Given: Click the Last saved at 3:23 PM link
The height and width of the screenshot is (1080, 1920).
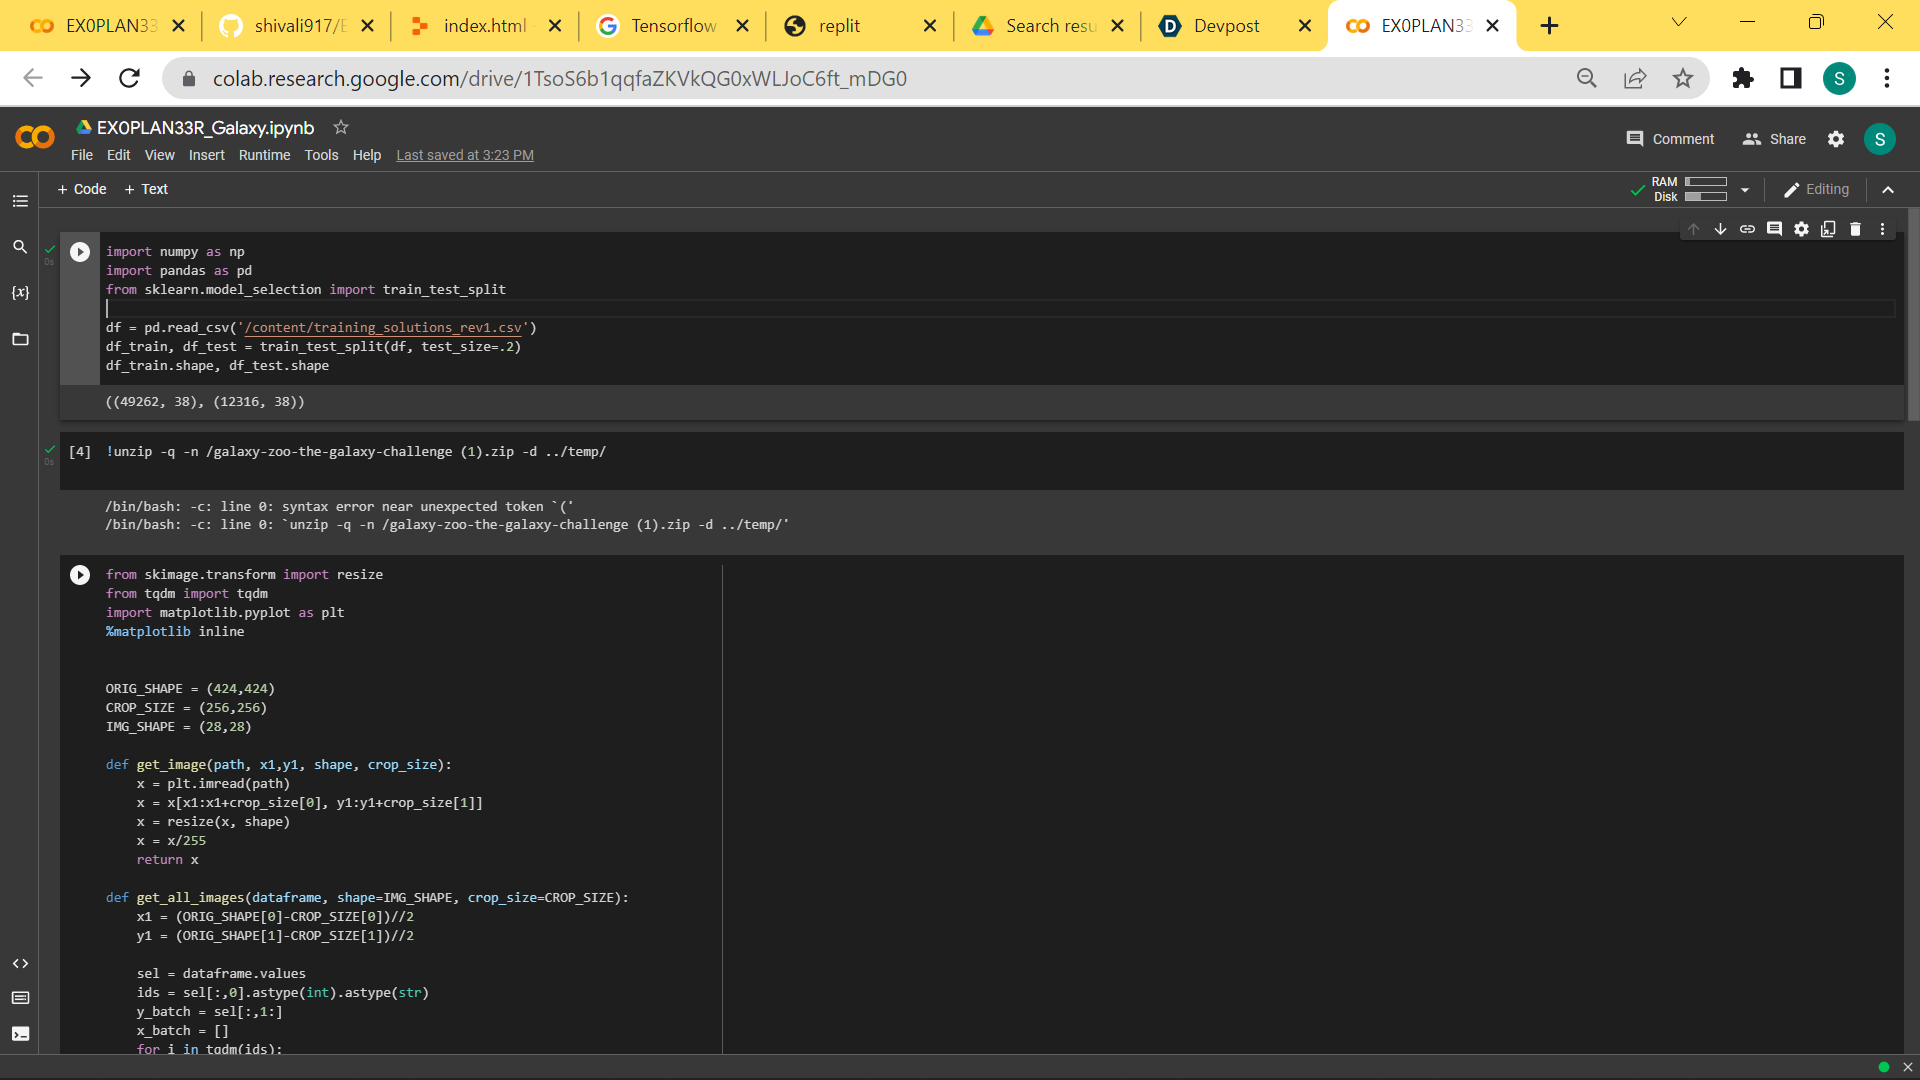Looking at the screenshot, I should coord(464,155).
